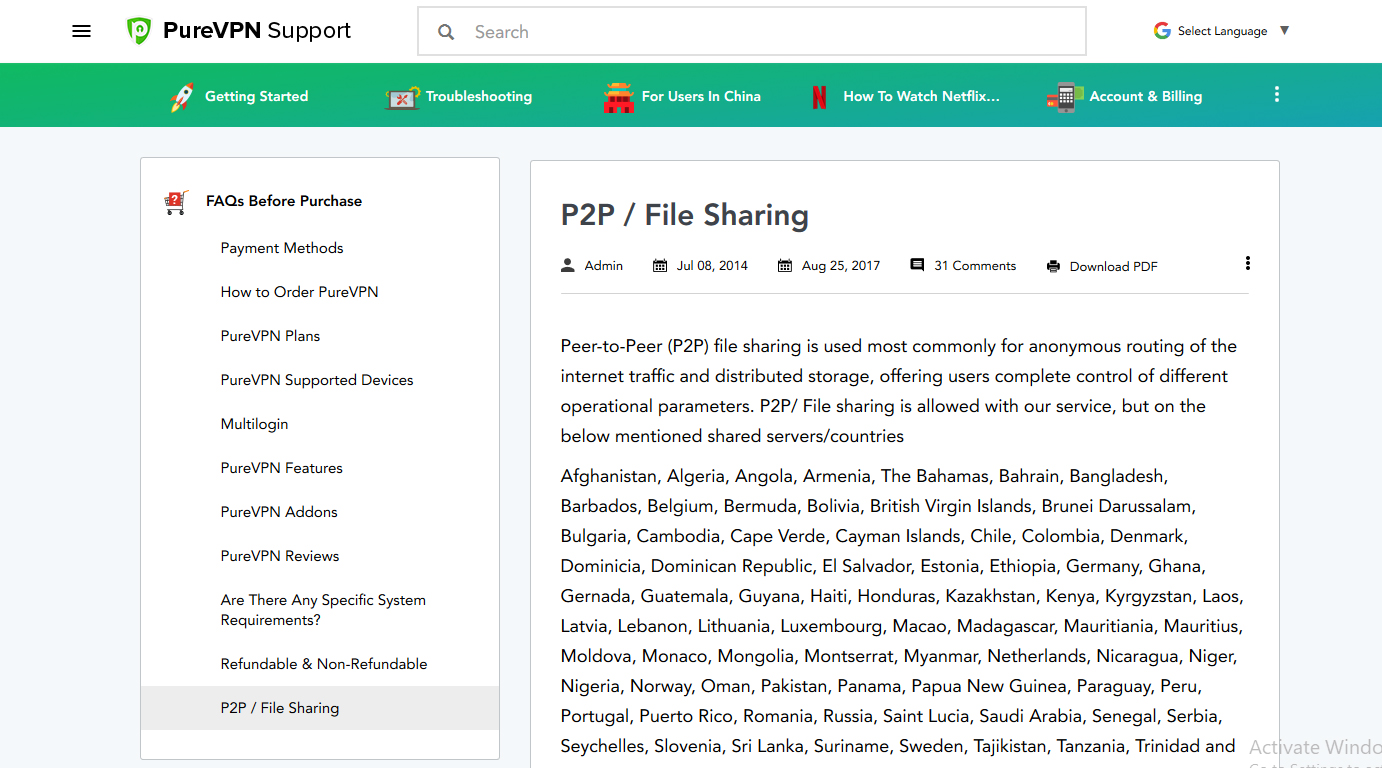1382x768 pixels.
Task: Click the Admin author name
Action: [x=604, y=266]
